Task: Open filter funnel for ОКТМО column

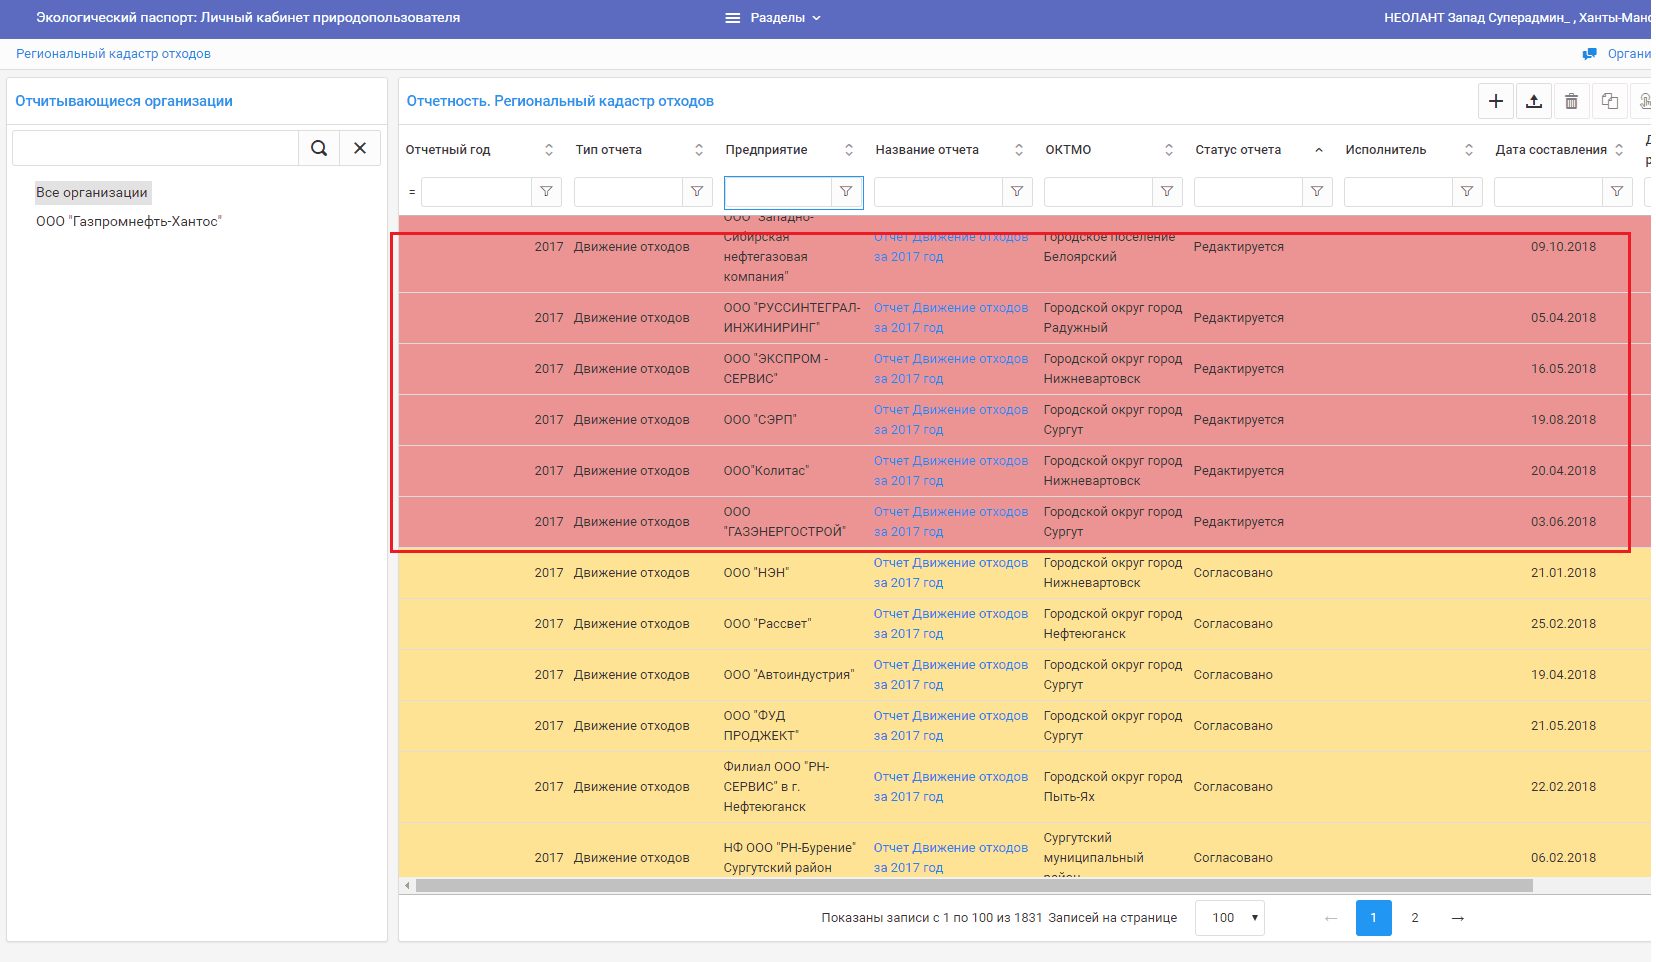Action: tap(1166, 191)
